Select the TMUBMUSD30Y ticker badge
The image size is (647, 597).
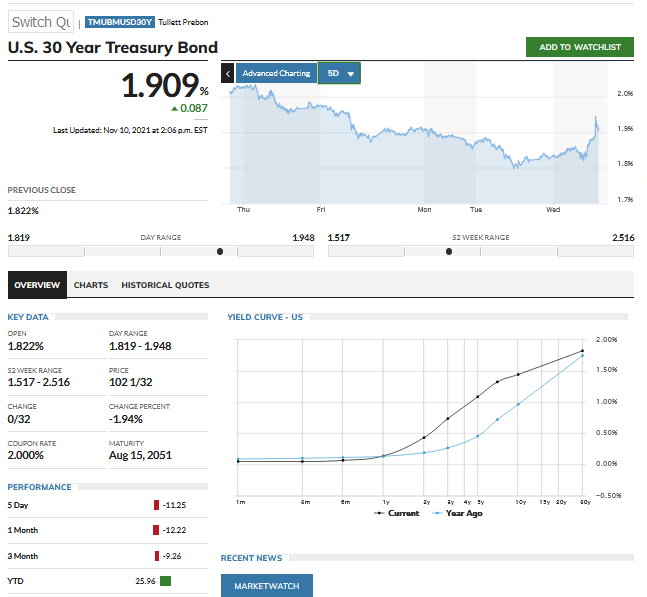120,22
